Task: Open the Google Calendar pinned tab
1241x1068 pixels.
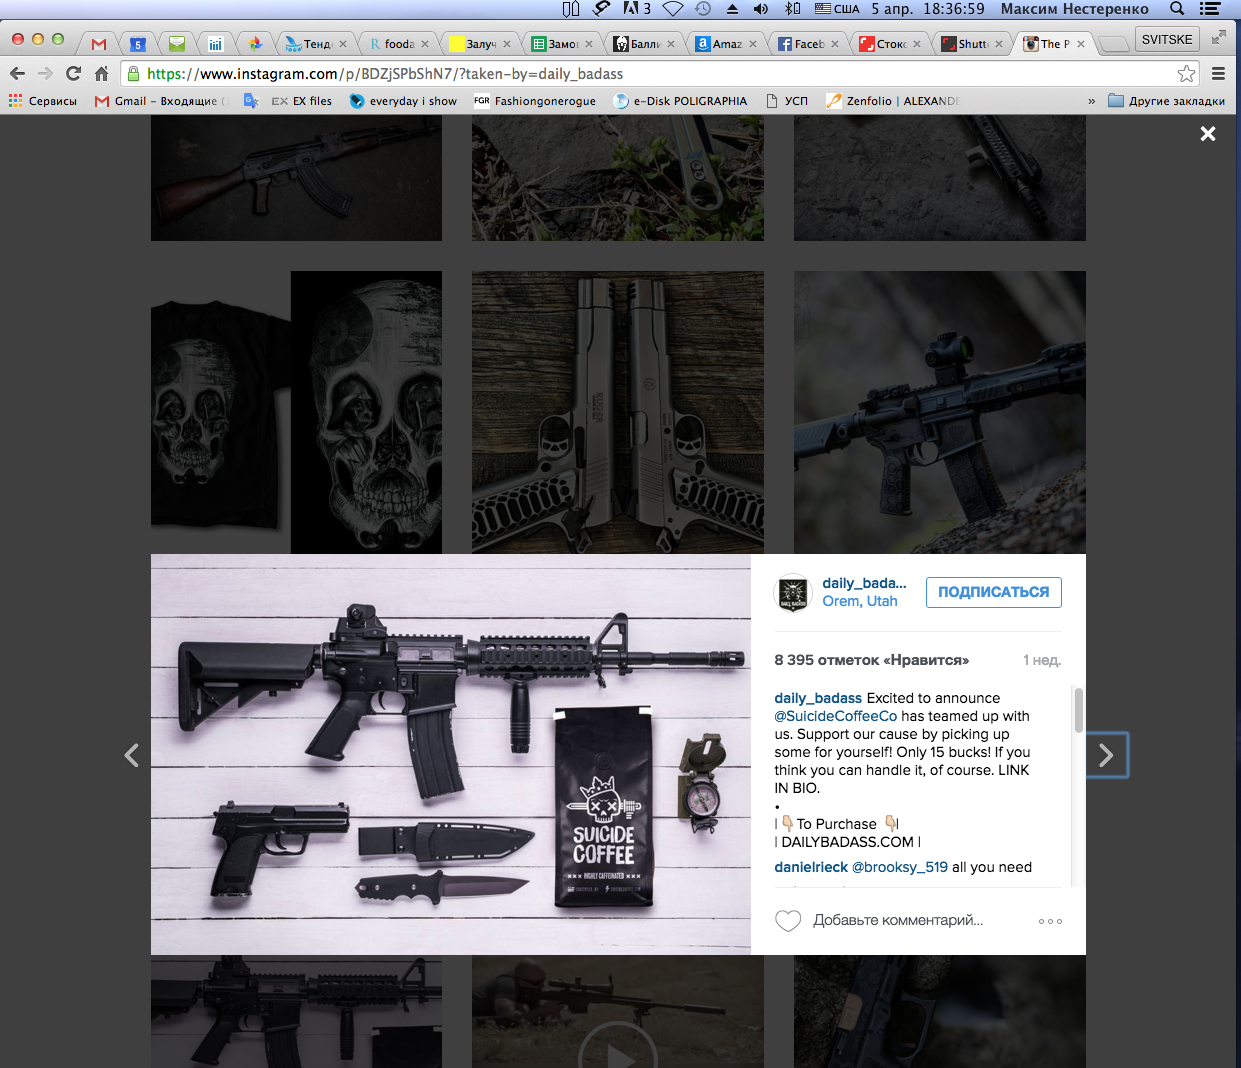Action: point(138,44)
